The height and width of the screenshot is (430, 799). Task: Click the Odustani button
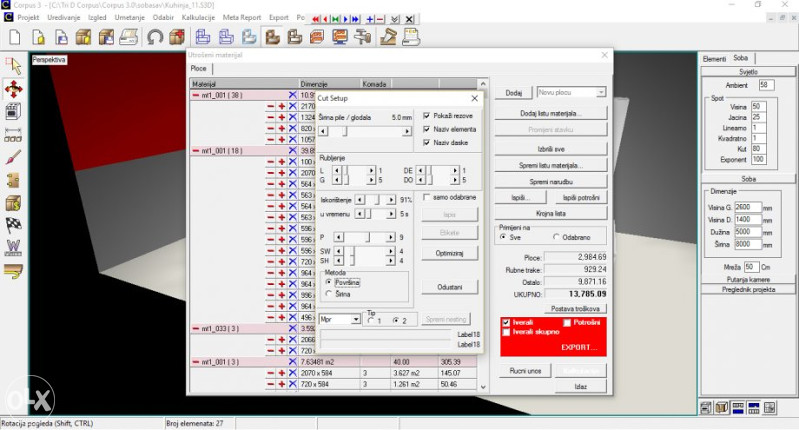tap(449, 287)
